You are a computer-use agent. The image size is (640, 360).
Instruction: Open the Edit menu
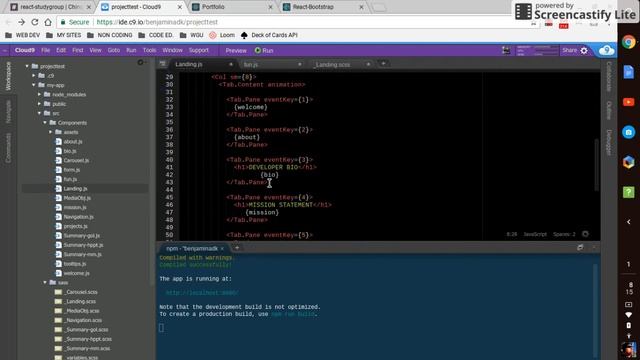pos(61,50)
